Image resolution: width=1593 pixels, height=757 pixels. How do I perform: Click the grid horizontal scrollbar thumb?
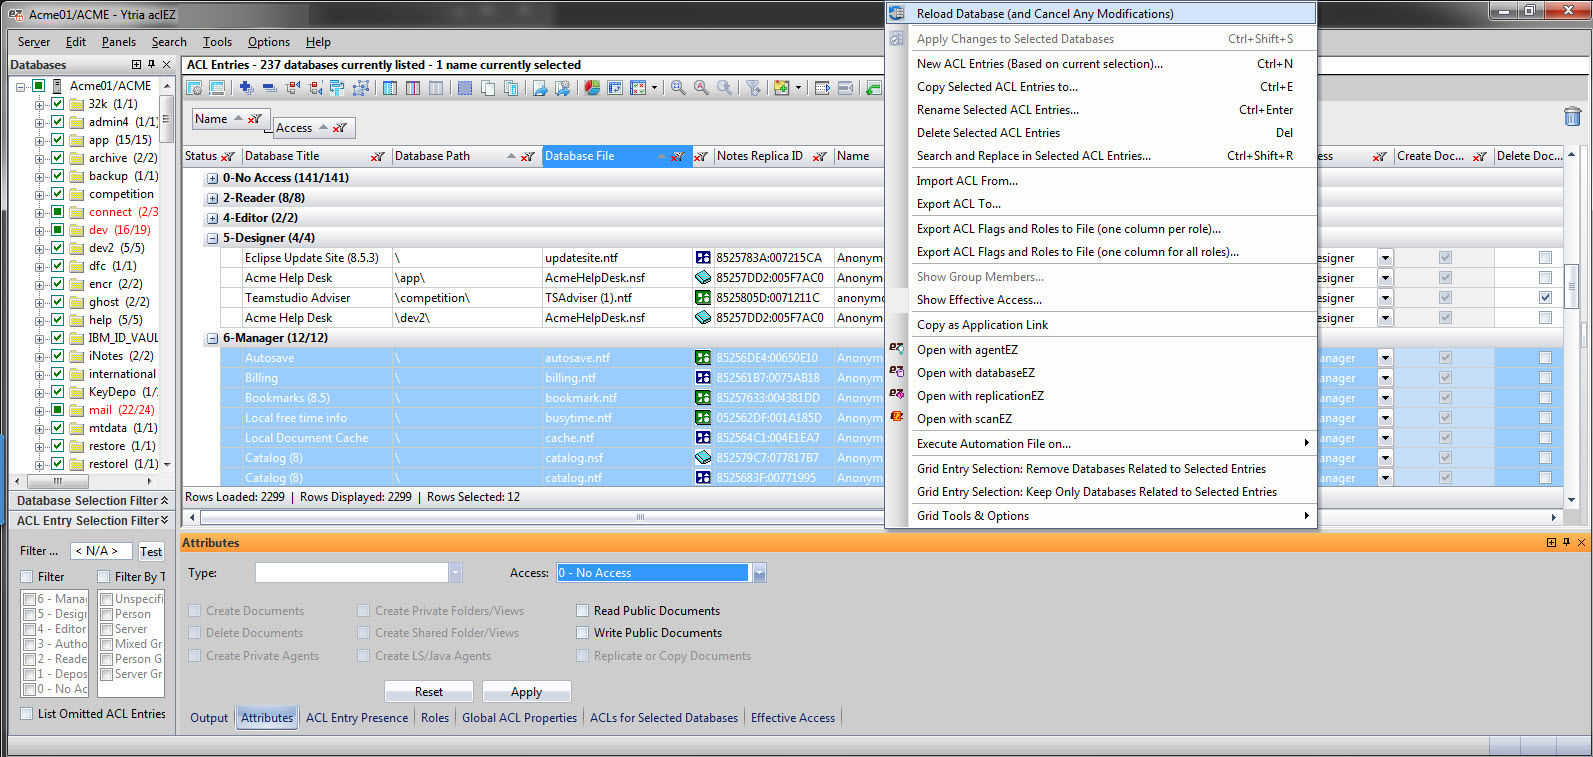tap(640, 517)
